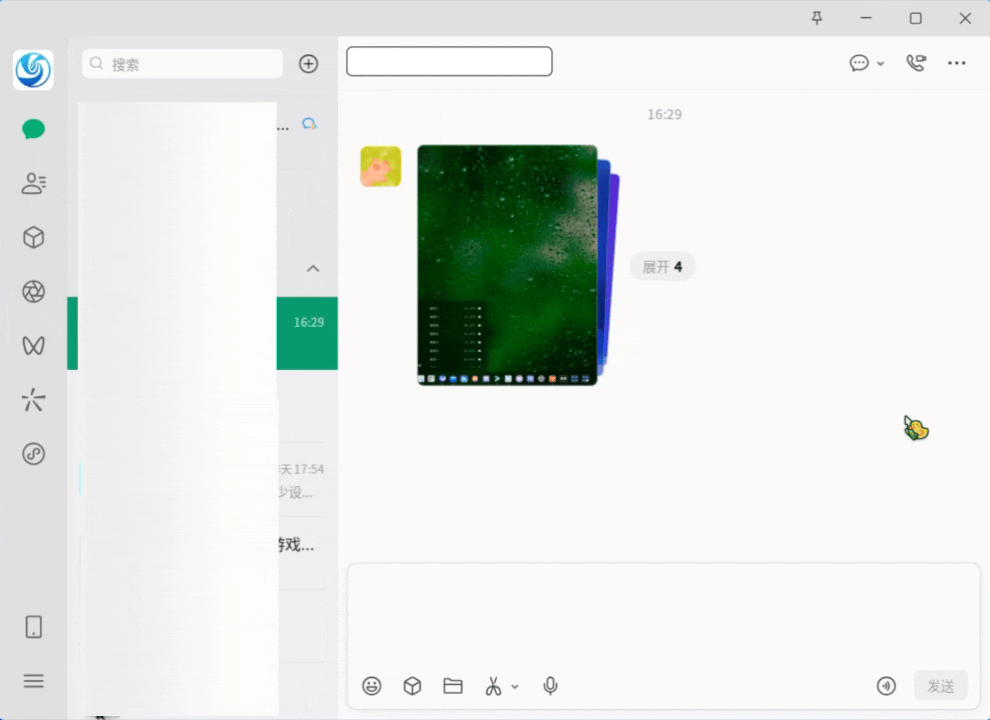The image size is (990, 720).
Task: Open the more options ellipsis menu
Action: [x=957, y=63]
